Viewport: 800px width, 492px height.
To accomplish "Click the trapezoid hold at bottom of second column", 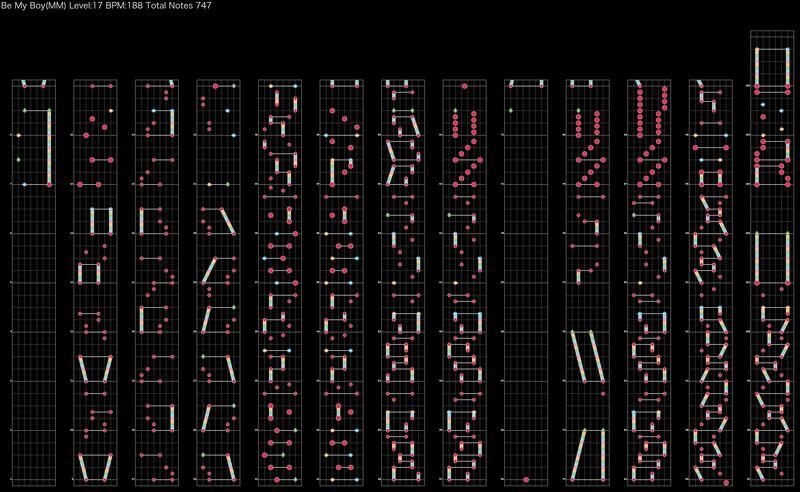I will pos(94,466).
